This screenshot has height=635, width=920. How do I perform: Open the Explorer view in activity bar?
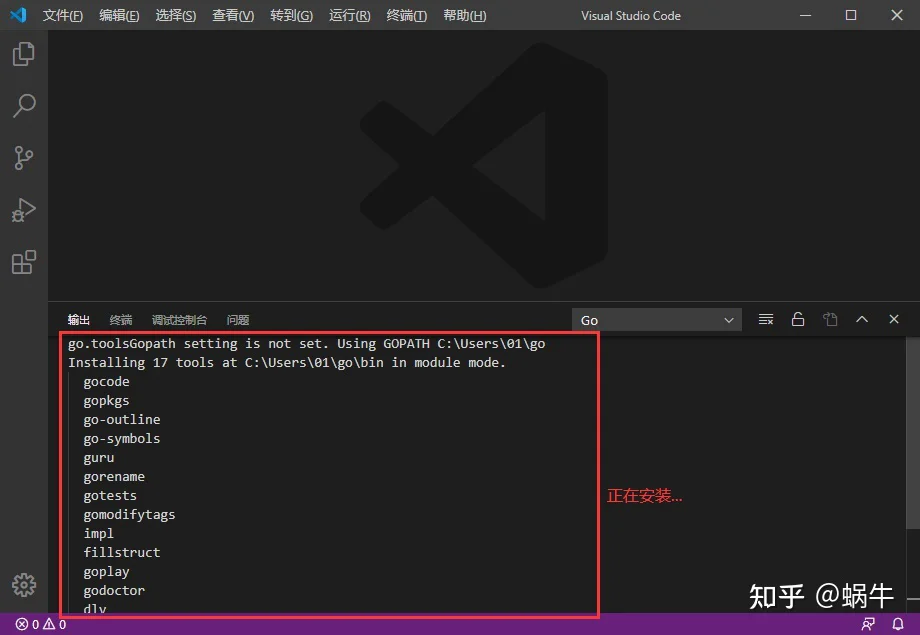(x=23, y=54)
